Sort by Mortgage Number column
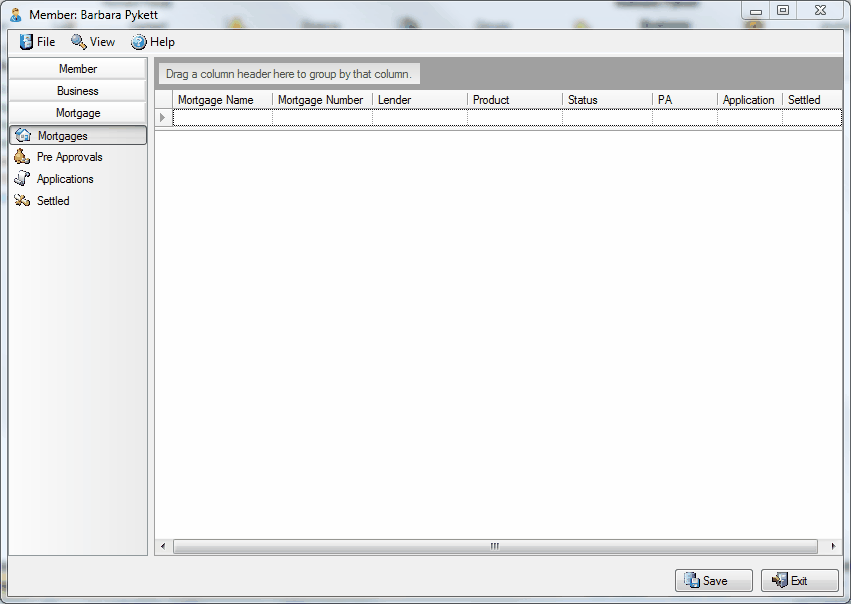Viewport: 851px width, 604px height. tap(322, 100)
